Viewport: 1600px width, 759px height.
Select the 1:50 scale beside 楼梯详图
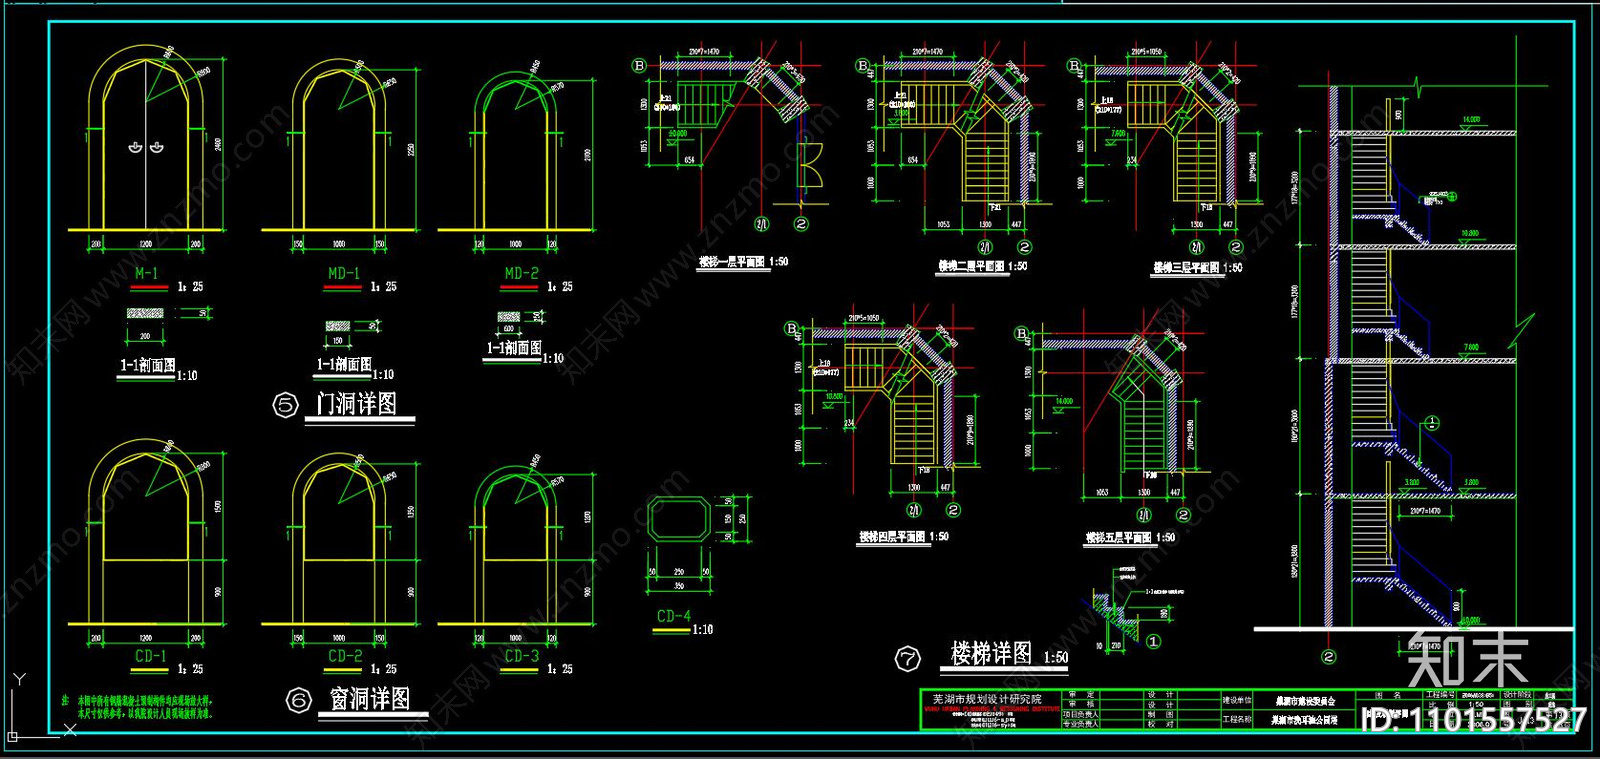click(x=1056, y=658)
